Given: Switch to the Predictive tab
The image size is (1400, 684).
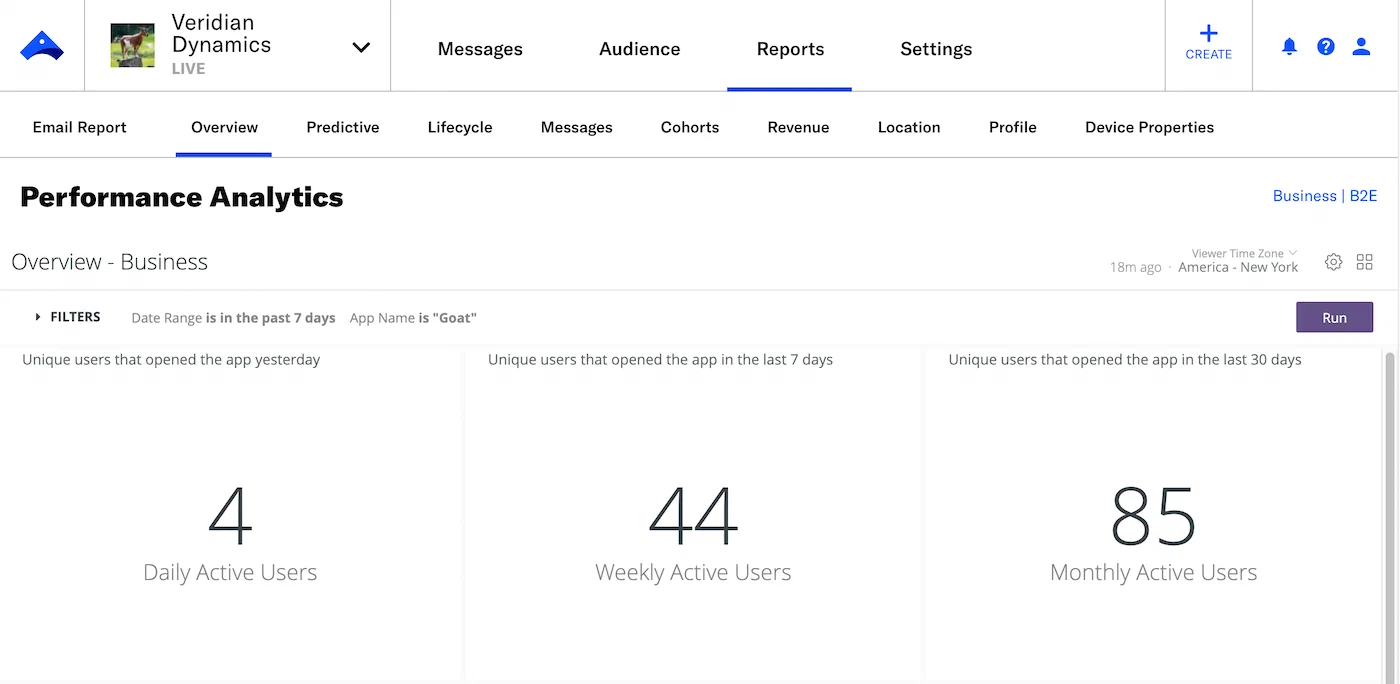Looking at the screenshot, I should [342, 127].
